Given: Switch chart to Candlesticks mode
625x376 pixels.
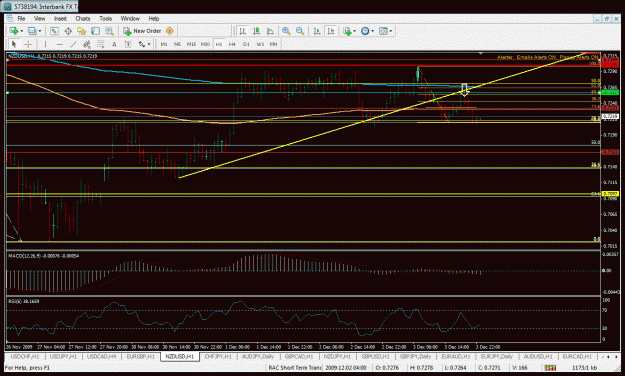Looking at the screenshot, I should [x=256, y=31].
